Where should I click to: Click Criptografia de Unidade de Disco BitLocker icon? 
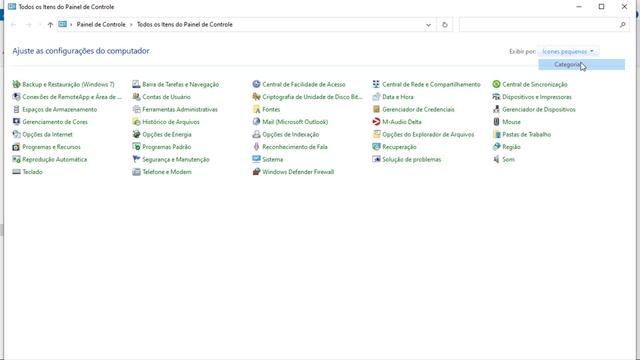click(256, 97)
